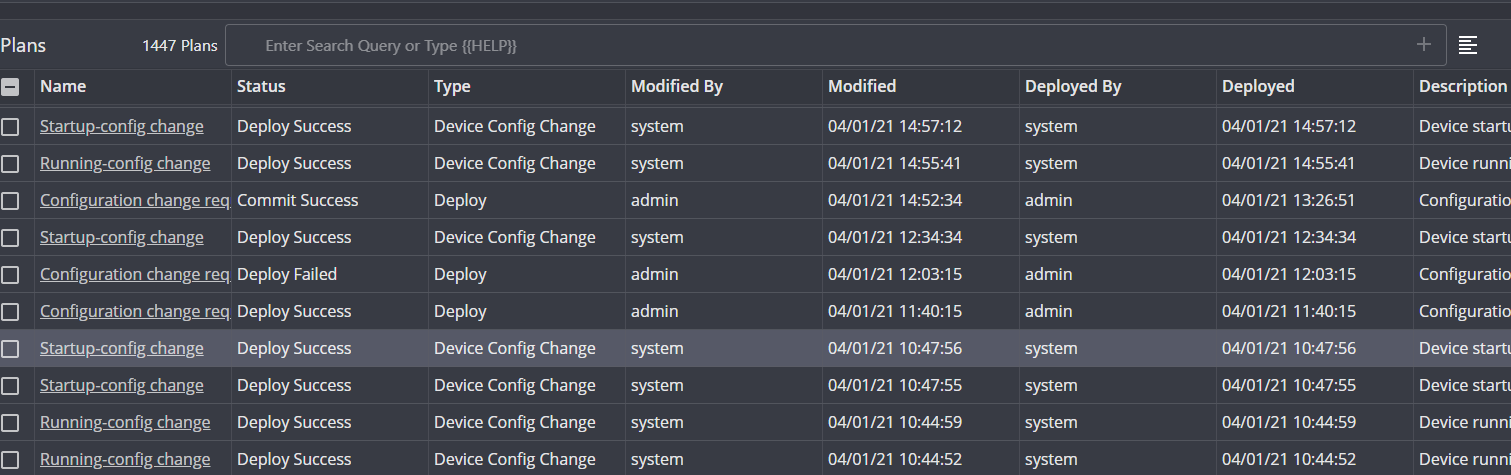
Task: Open the Configuration change request with Commit Success
Action: click(135, 201)
